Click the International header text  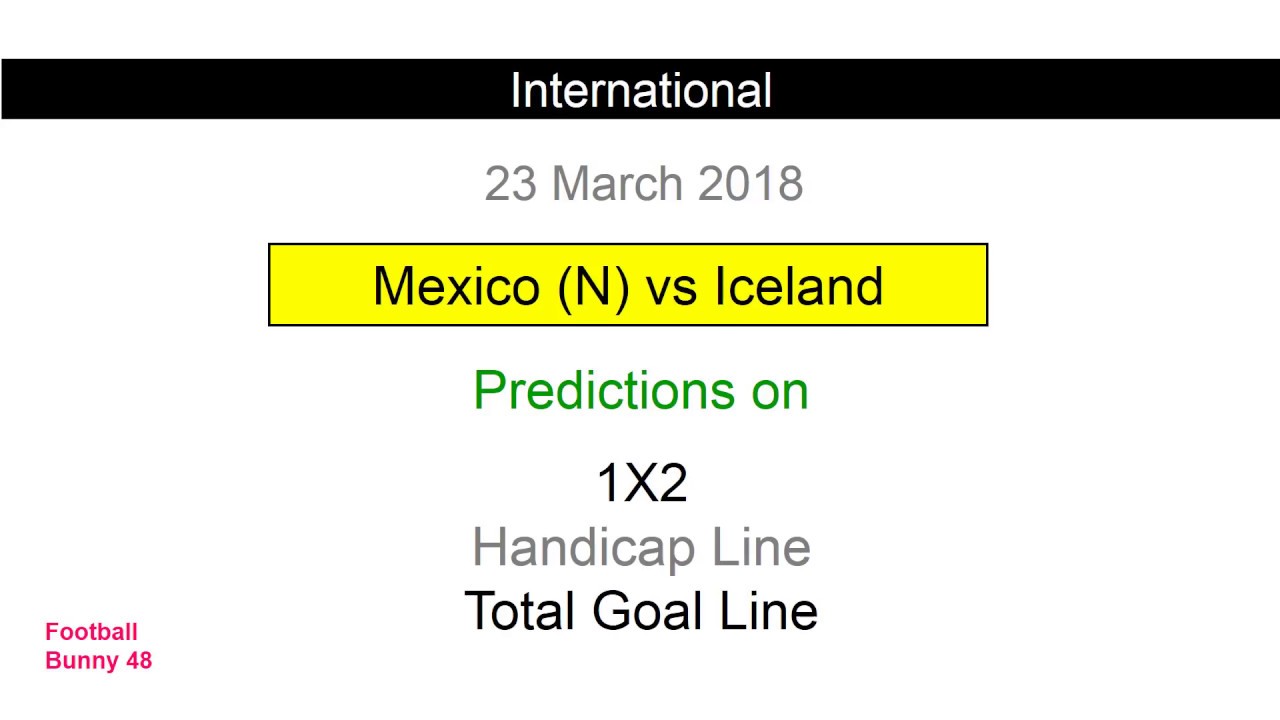click(x=641, y=90)
